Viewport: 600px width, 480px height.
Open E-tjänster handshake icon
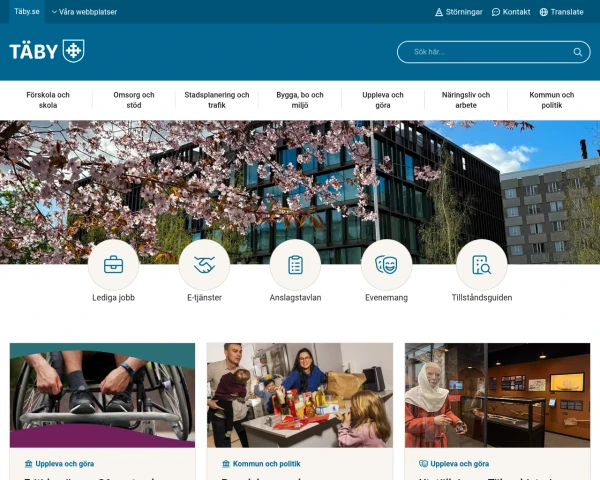(x=204, y=264)
